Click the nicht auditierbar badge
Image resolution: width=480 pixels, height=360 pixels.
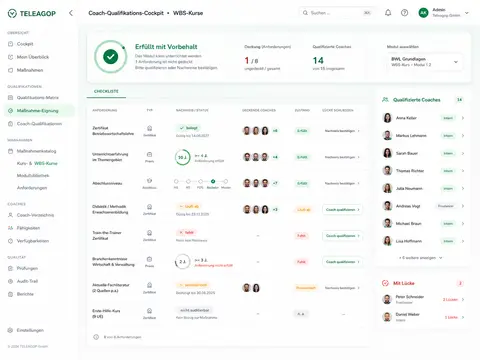[194, 310]
